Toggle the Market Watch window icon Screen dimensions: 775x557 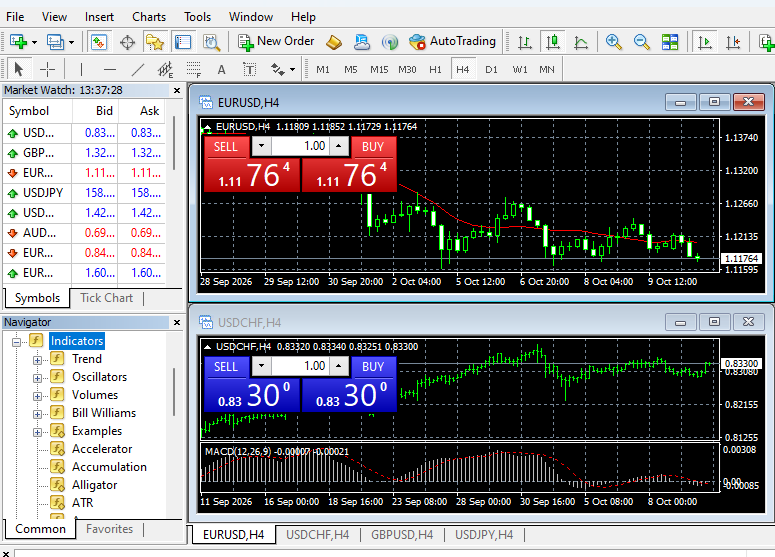click(99, 42)
